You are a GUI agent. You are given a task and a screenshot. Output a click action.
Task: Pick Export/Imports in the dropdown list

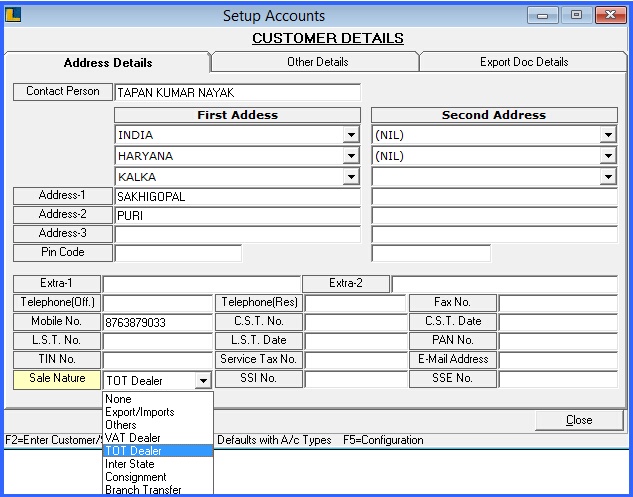(140, 412)
